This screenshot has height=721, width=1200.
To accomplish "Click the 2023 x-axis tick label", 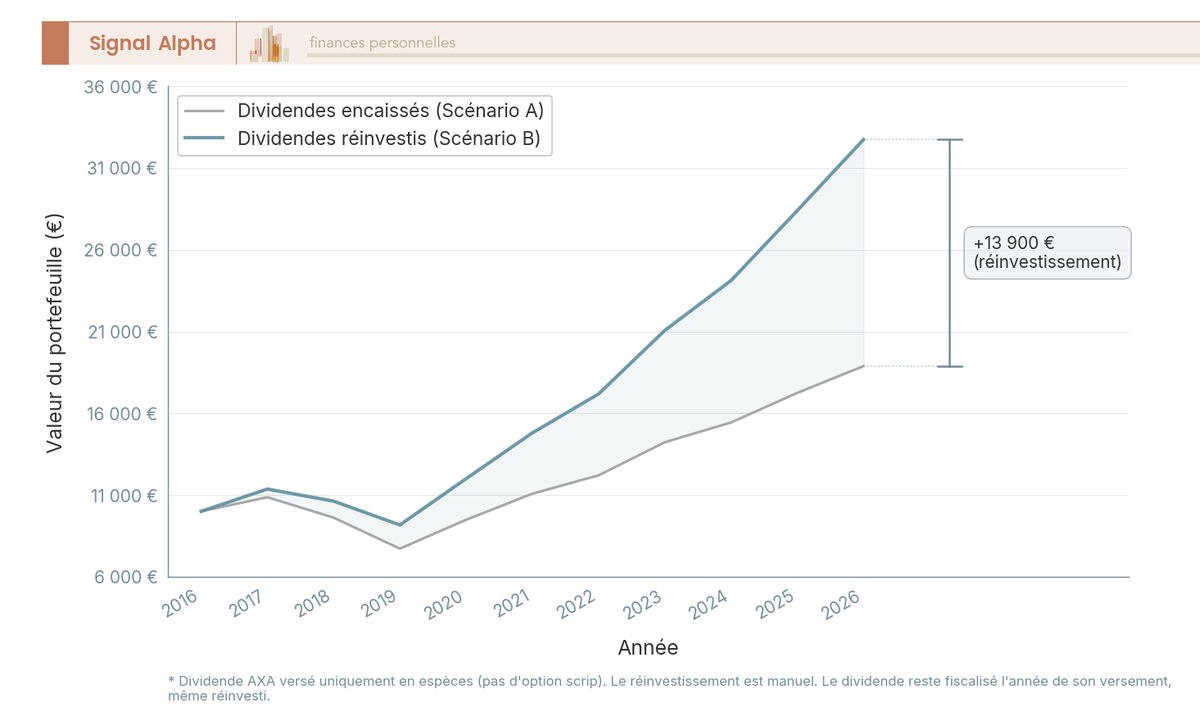I will pyautogui.click(x=643, y=604).
